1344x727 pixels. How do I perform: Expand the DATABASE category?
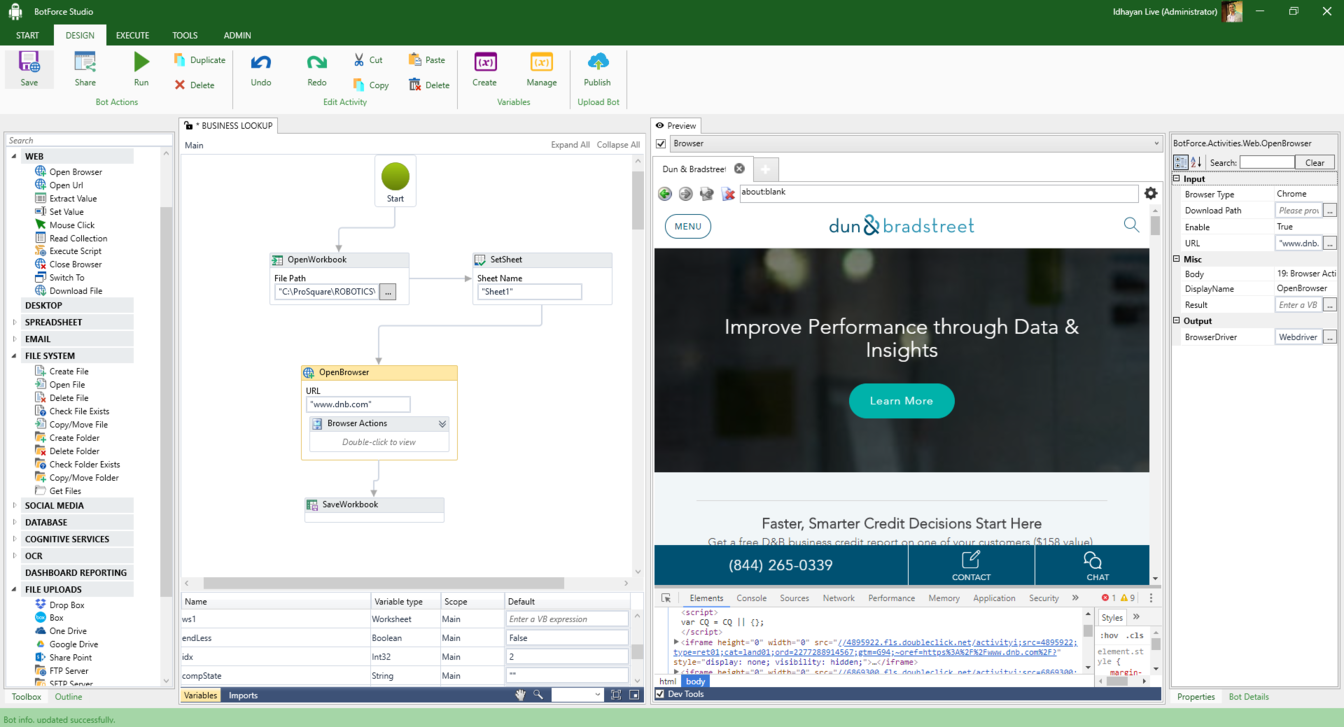(14, 522)
